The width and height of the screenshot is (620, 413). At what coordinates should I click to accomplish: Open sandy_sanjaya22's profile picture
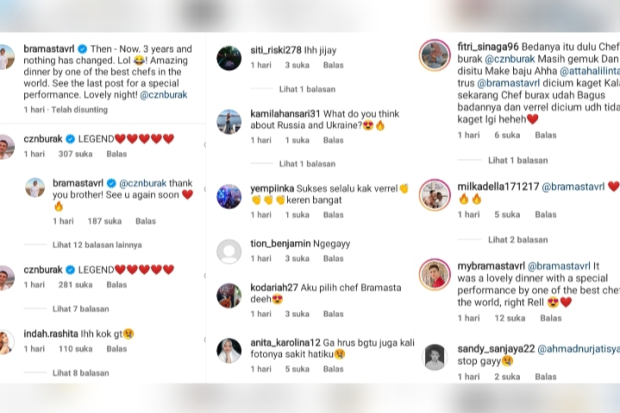(435, 357)
